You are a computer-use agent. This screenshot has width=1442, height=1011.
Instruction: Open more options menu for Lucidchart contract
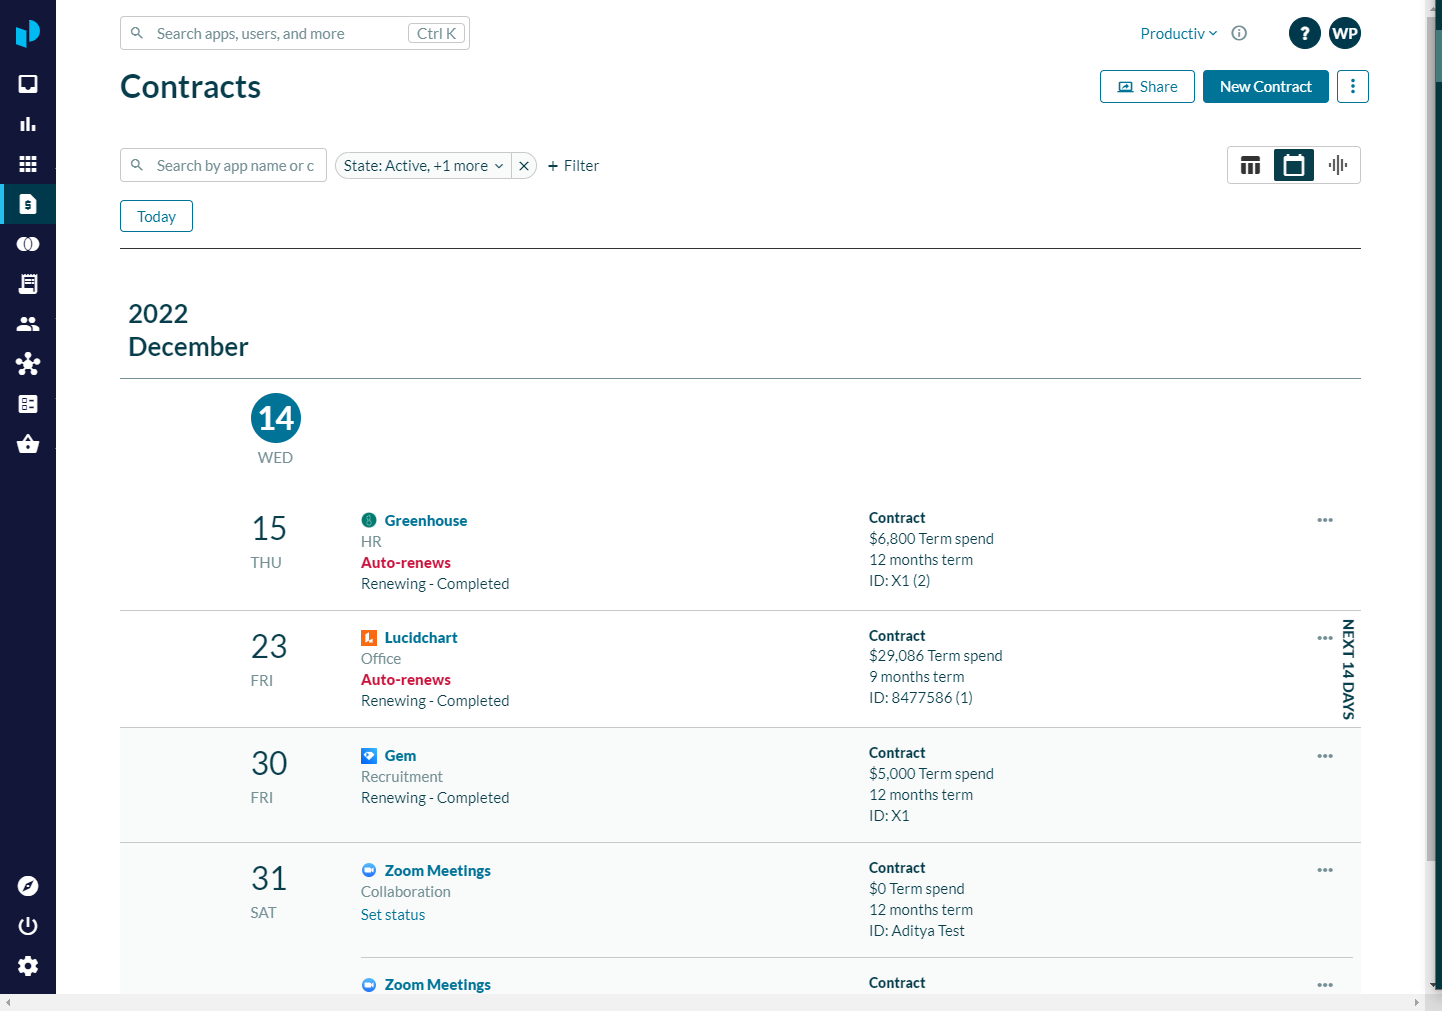coord(1325,638)
